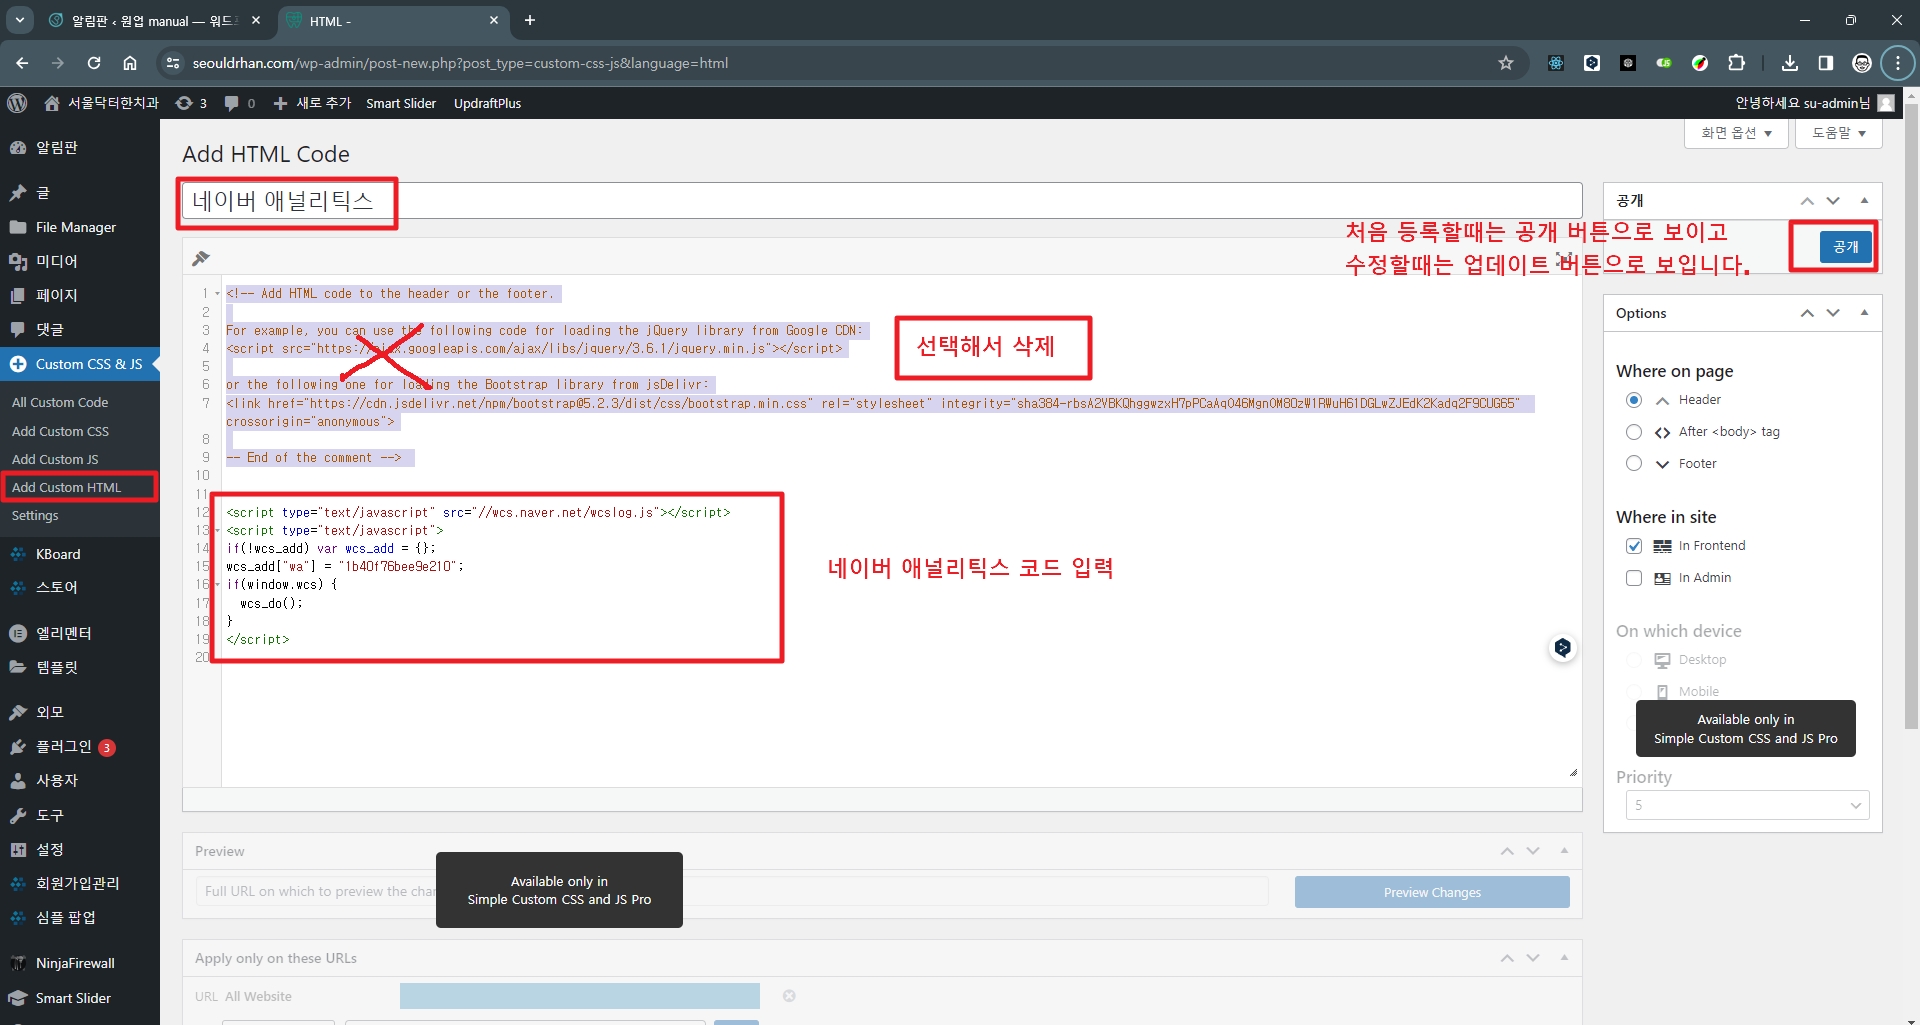Select After <body> tag radio option
Image resolution: width=1920 pixels, height=1025 pixels.
point(1634,432)
